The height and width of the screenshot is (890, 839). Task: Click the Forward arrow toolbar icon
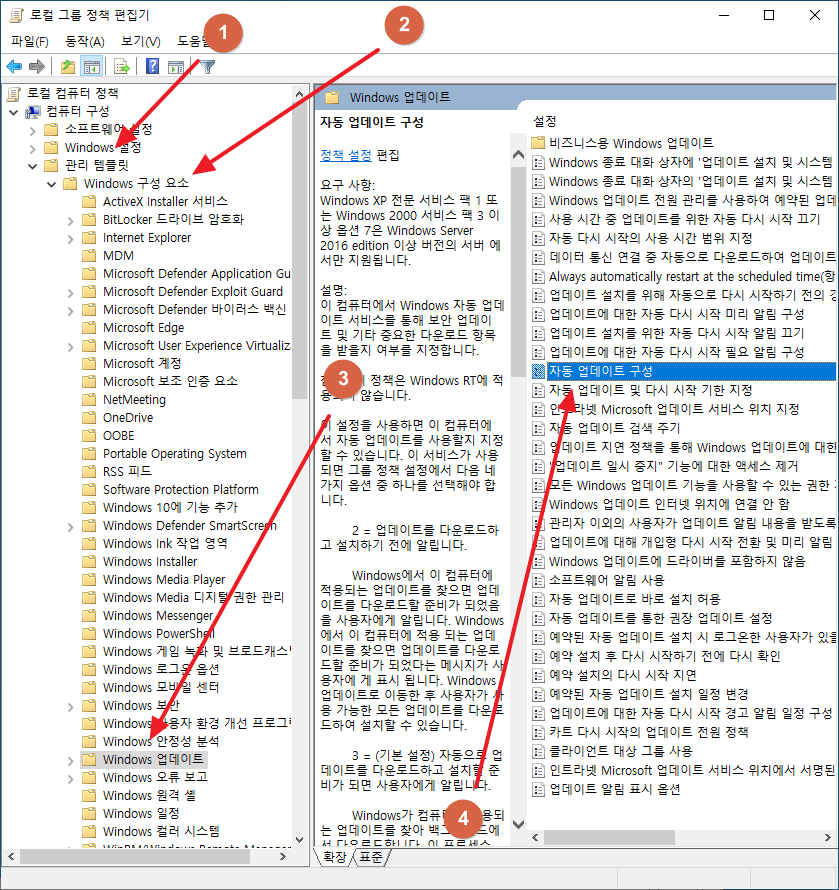[x=37, y=67]
